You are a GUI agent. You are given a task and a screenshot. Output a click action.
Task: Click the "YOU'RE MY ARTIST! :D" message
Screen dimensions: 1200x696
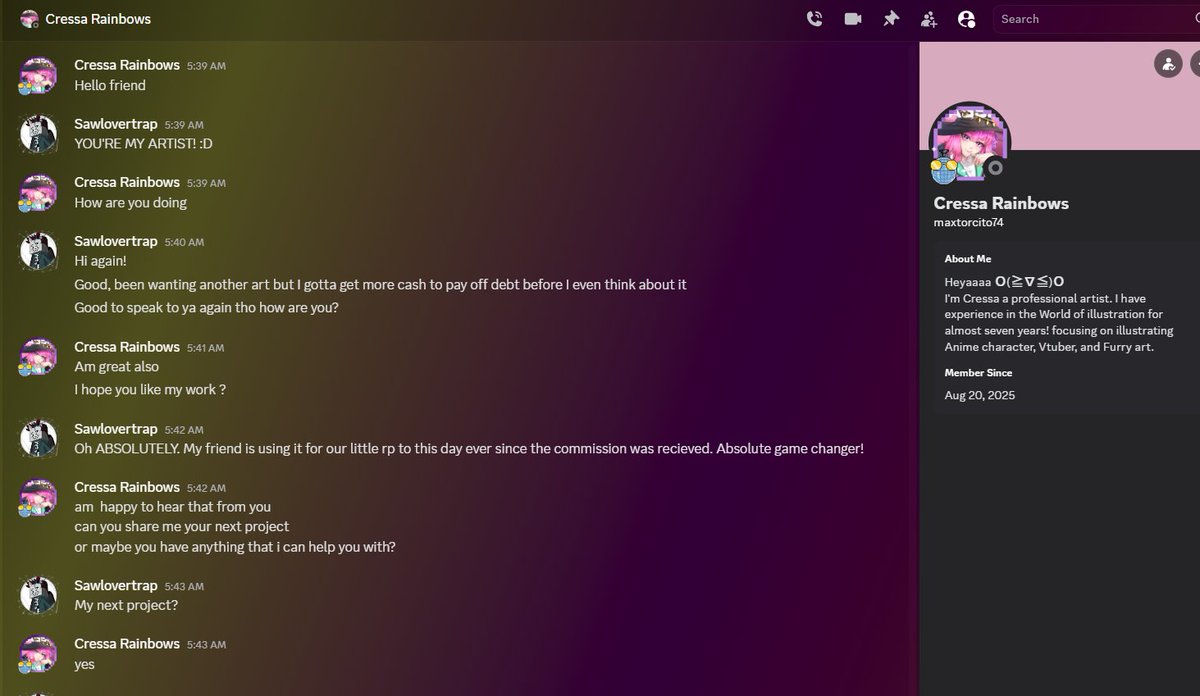pos(143,144)
